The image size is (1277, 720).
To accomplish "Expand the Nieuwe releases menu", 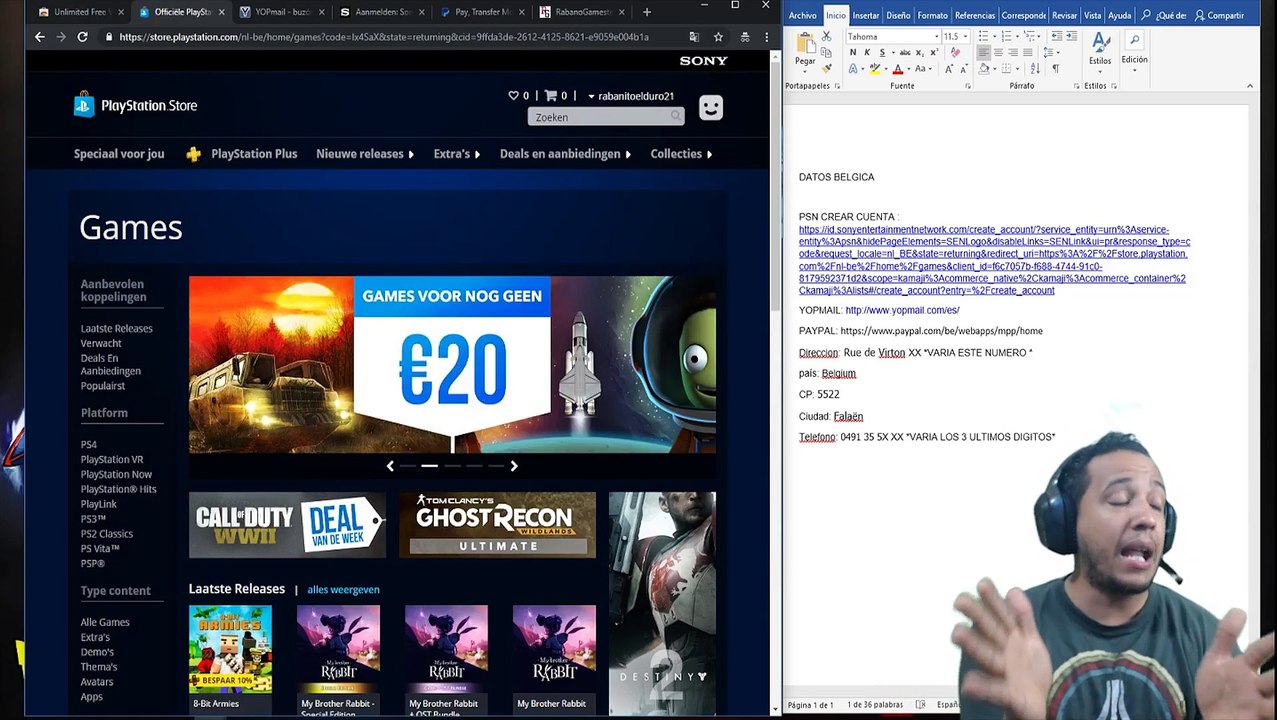I will click(x=365, y=154).
